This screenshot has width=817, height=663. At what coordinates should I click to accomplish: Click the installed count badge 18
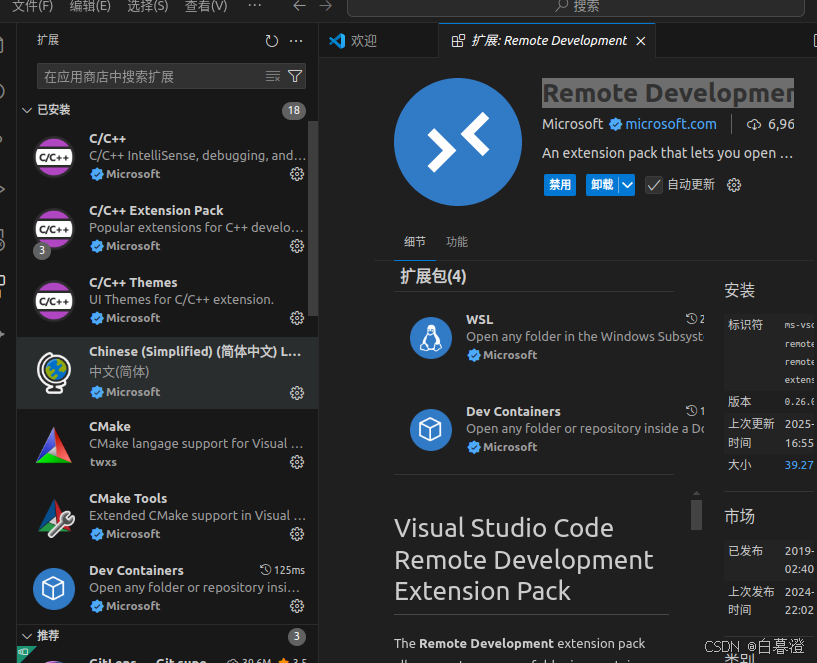point(294,110)
